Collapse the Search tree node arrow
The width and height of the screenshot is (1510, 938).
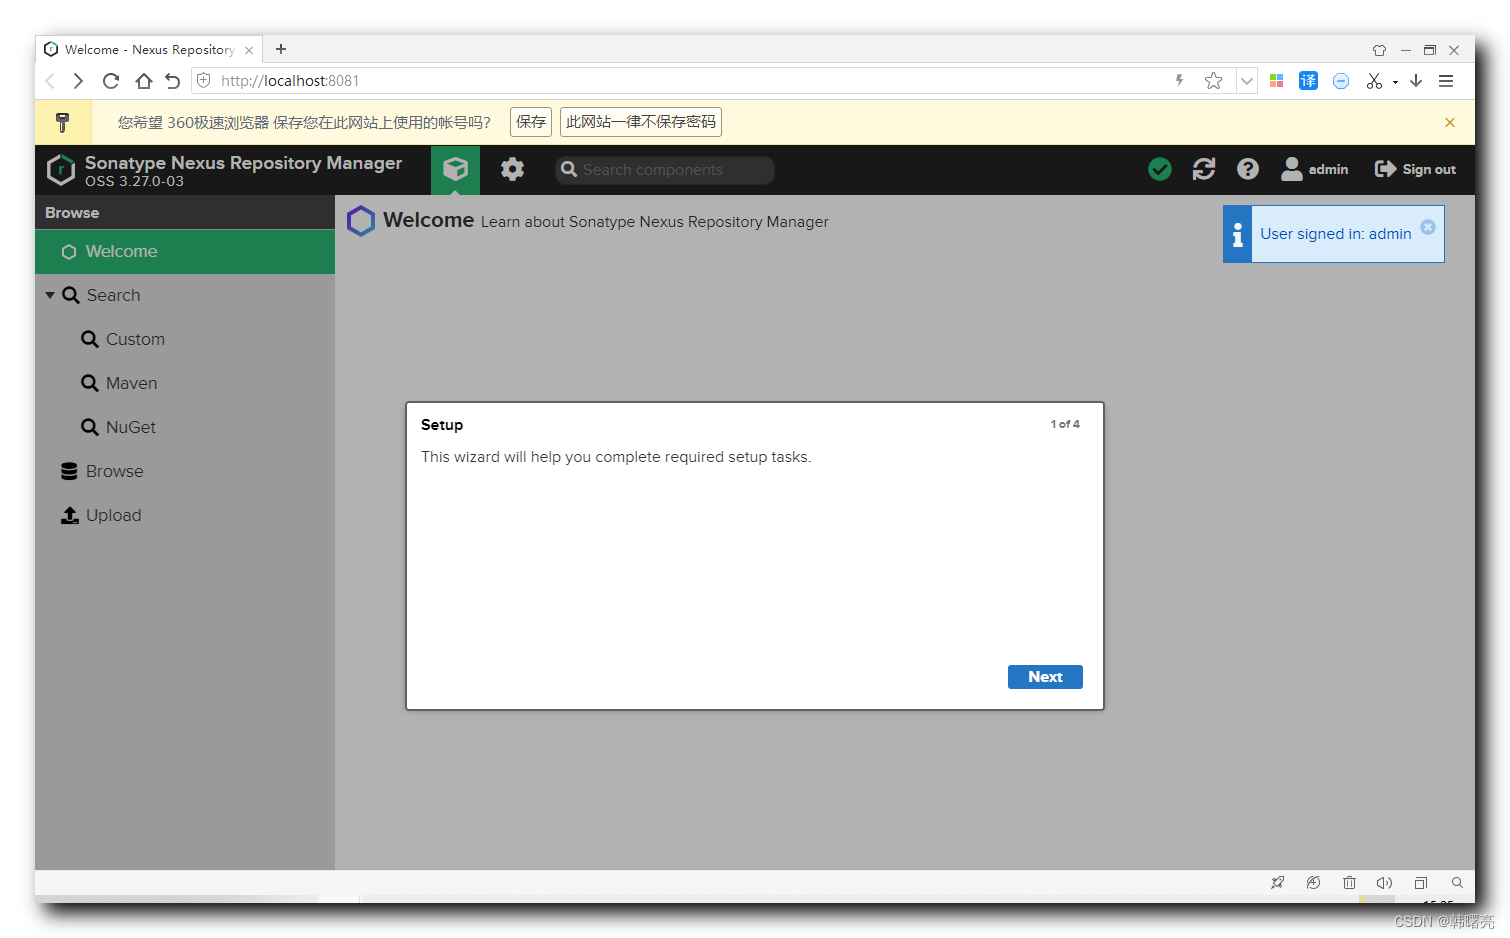pos(50,295)
